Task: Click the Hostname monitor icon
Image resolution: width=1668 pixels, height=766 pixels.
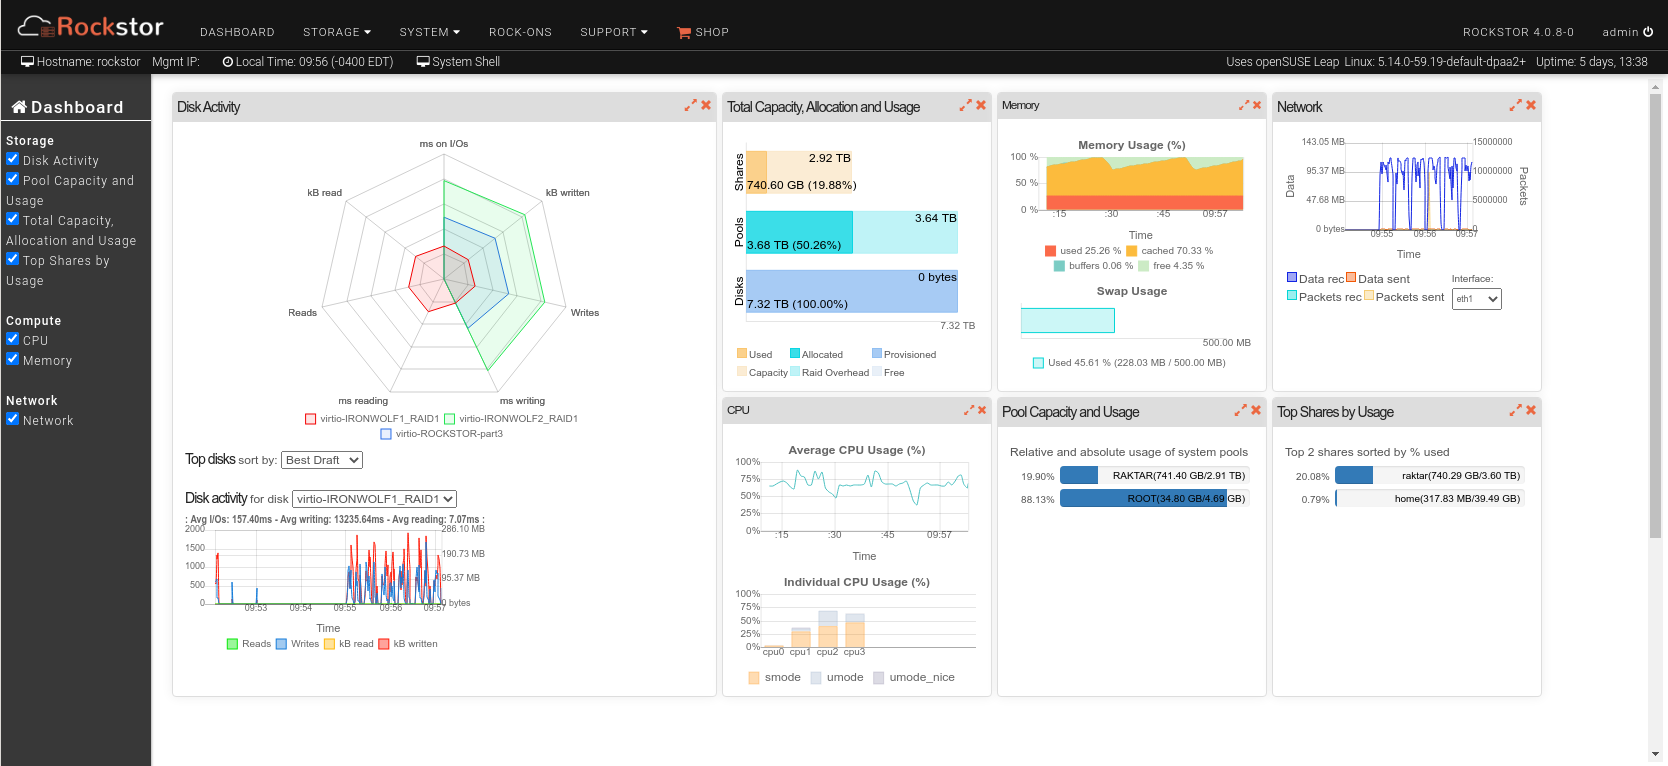Action: pyautogui.click(x=28, y=62)
